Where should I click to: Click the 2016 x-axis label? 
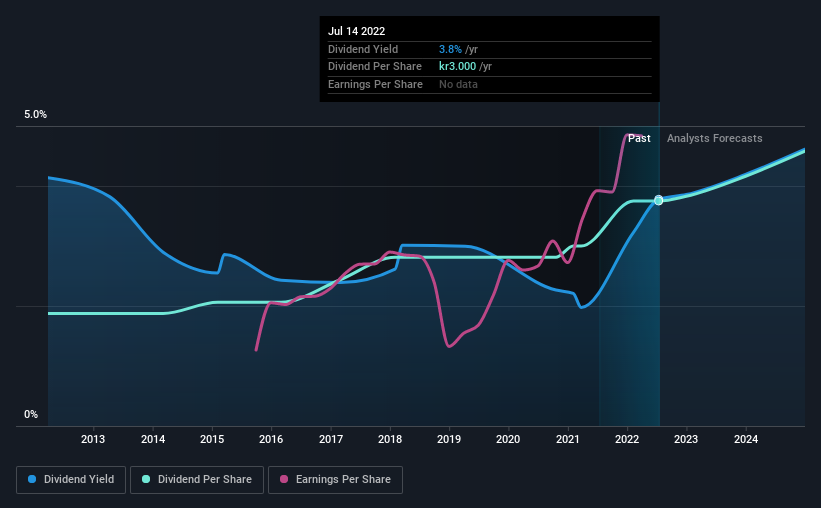point(271,439)
